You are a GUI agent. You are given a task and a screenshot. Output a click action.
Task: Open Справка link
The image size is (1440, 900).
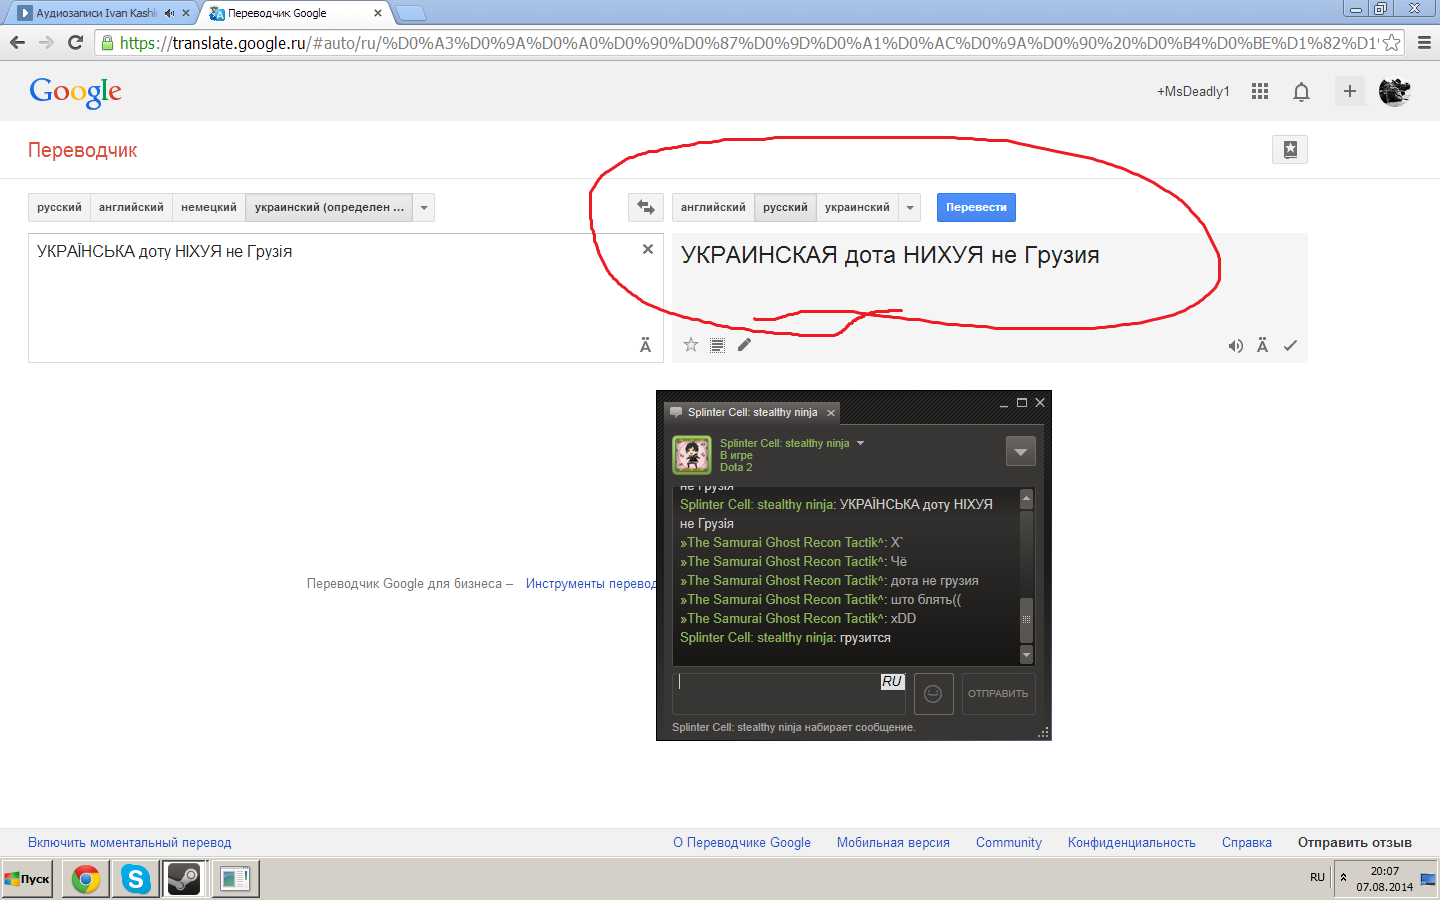[x=1247, y=842]
